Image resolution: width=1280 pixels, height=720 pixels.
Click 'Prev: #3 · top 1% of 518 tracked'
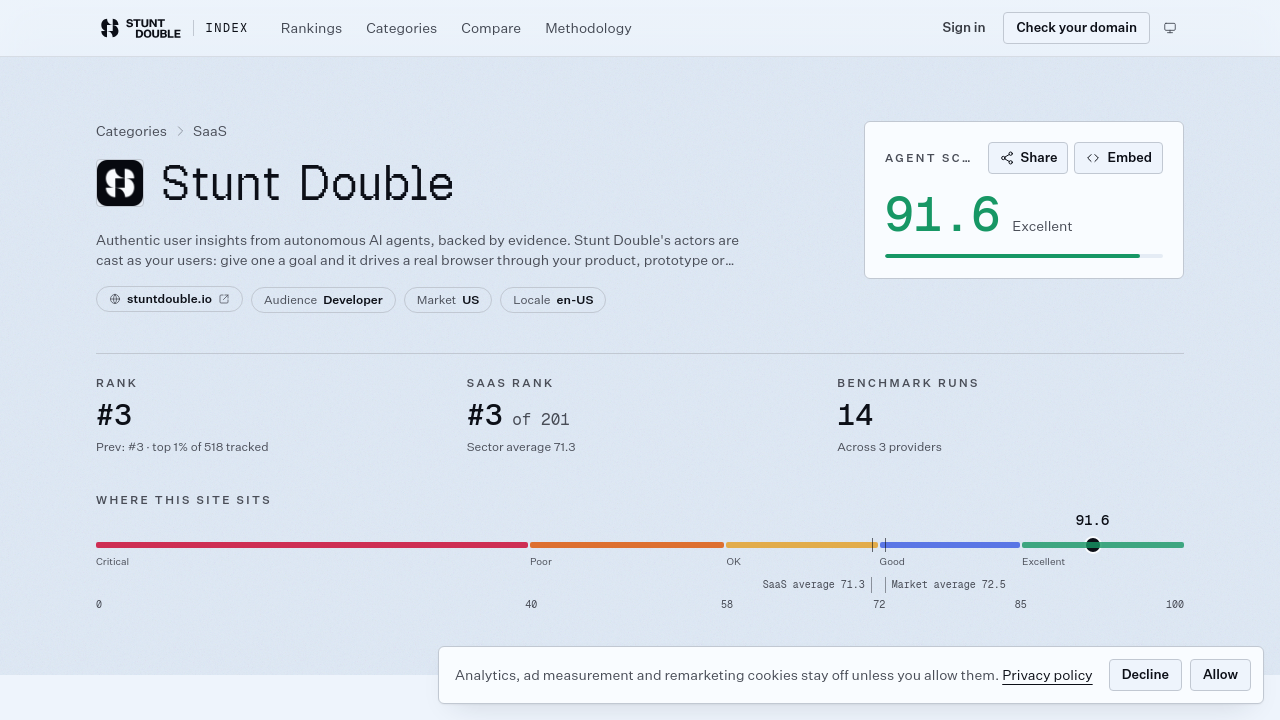182,447
